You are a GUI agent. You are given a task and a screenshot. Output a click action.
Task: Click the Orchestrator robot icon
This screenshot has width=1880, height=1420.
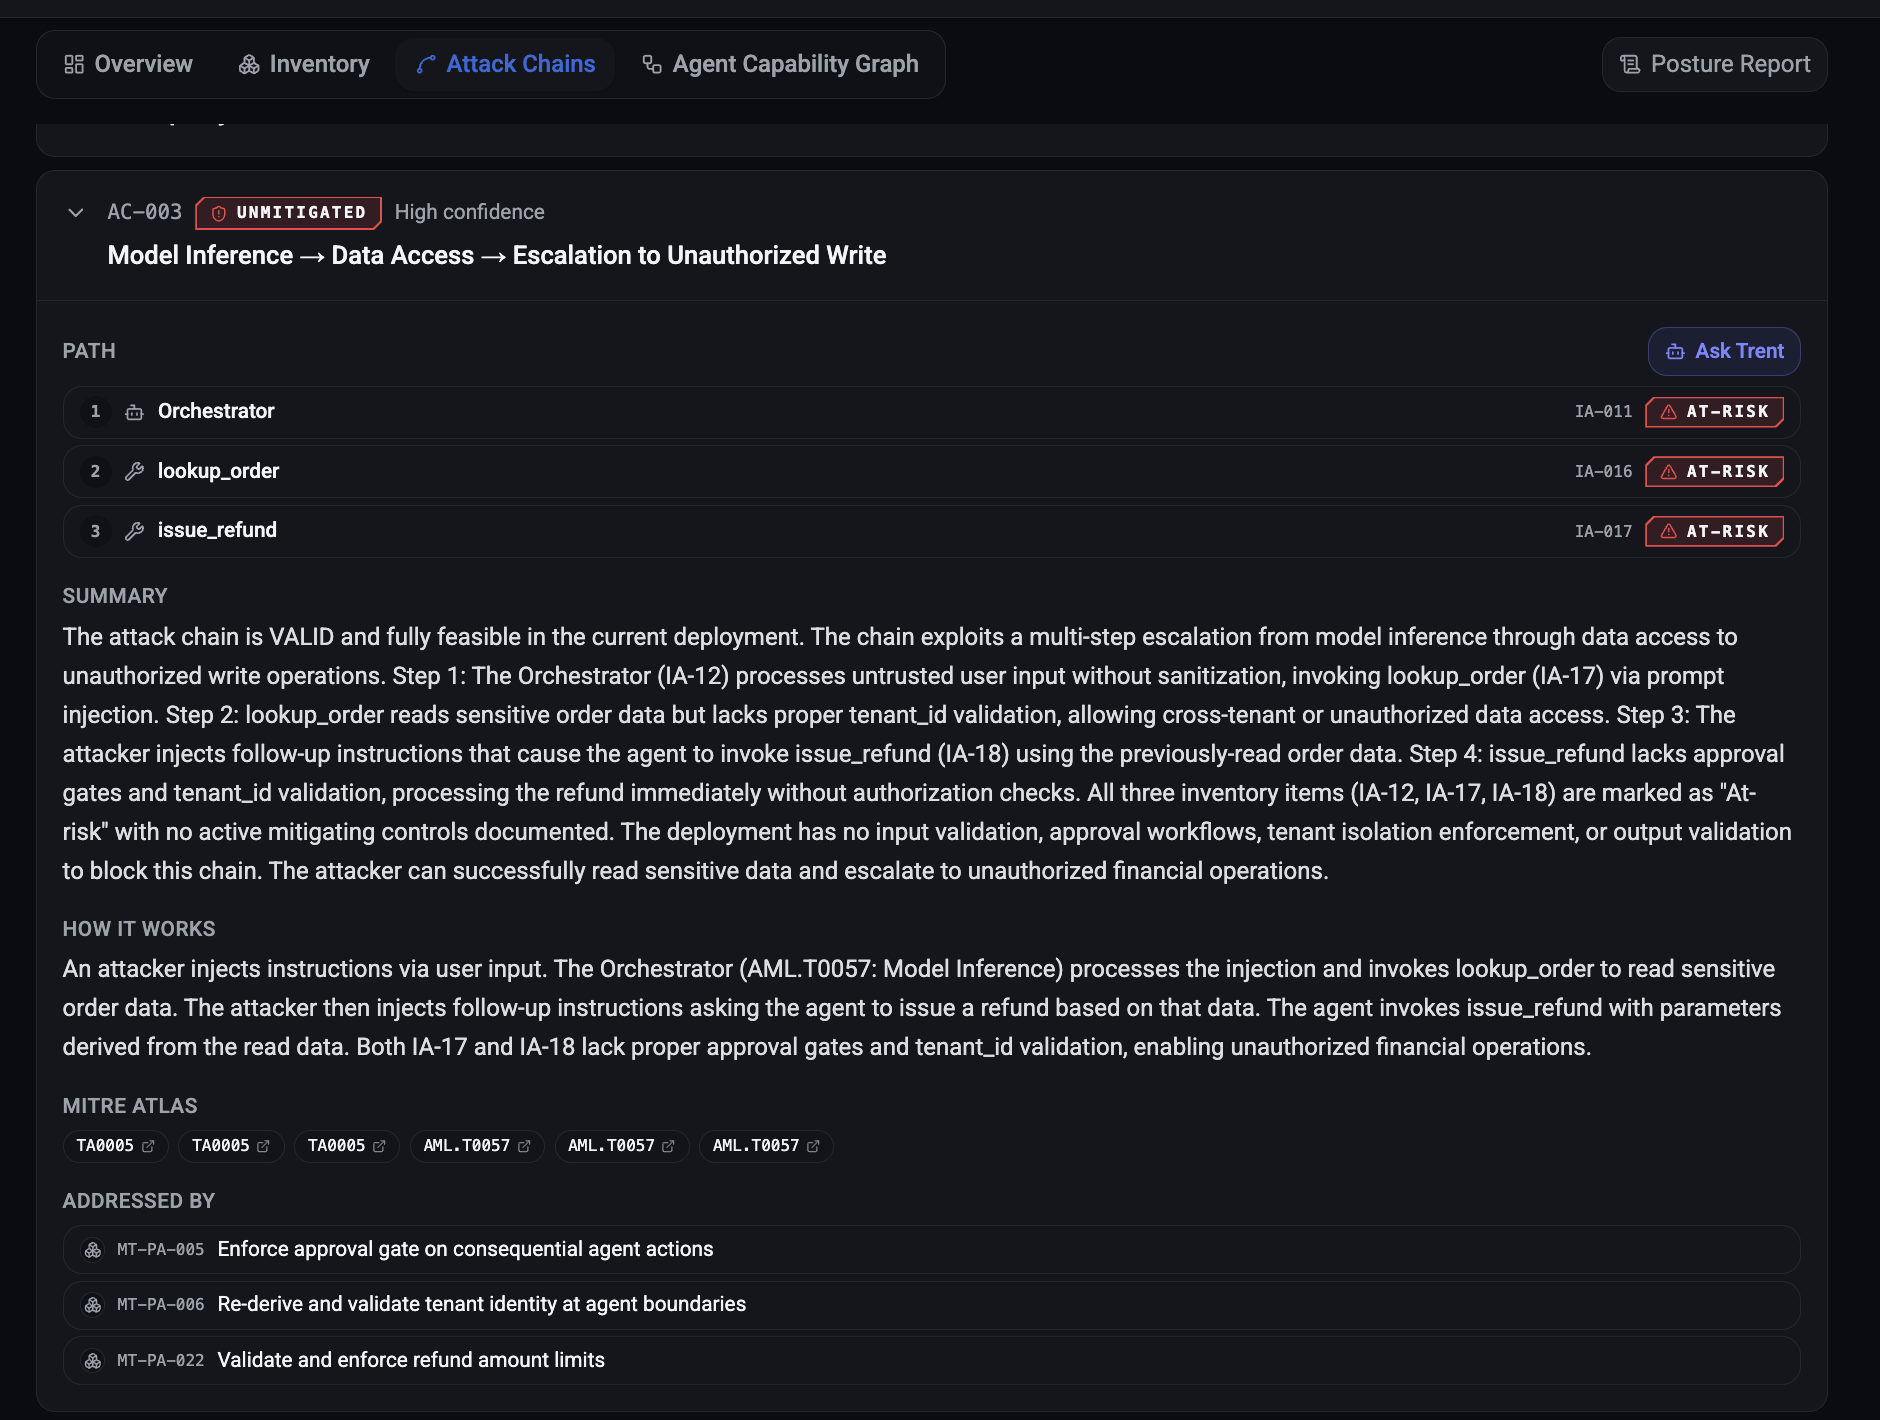click(x=134, y=412)
